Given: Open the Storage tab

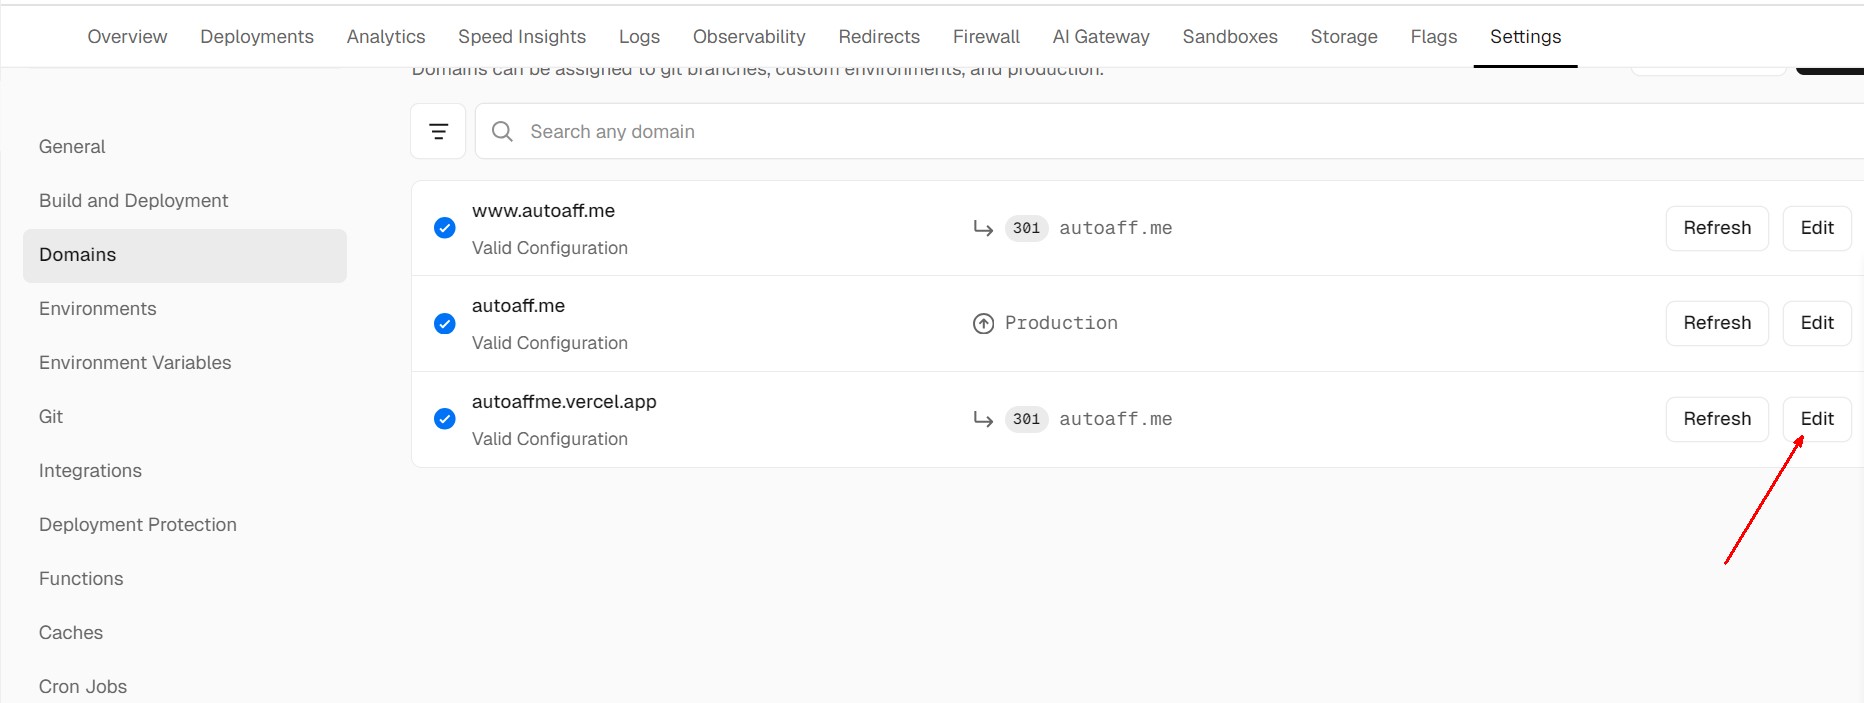Looking at the screenshot, I should [x=1344, y=37].
